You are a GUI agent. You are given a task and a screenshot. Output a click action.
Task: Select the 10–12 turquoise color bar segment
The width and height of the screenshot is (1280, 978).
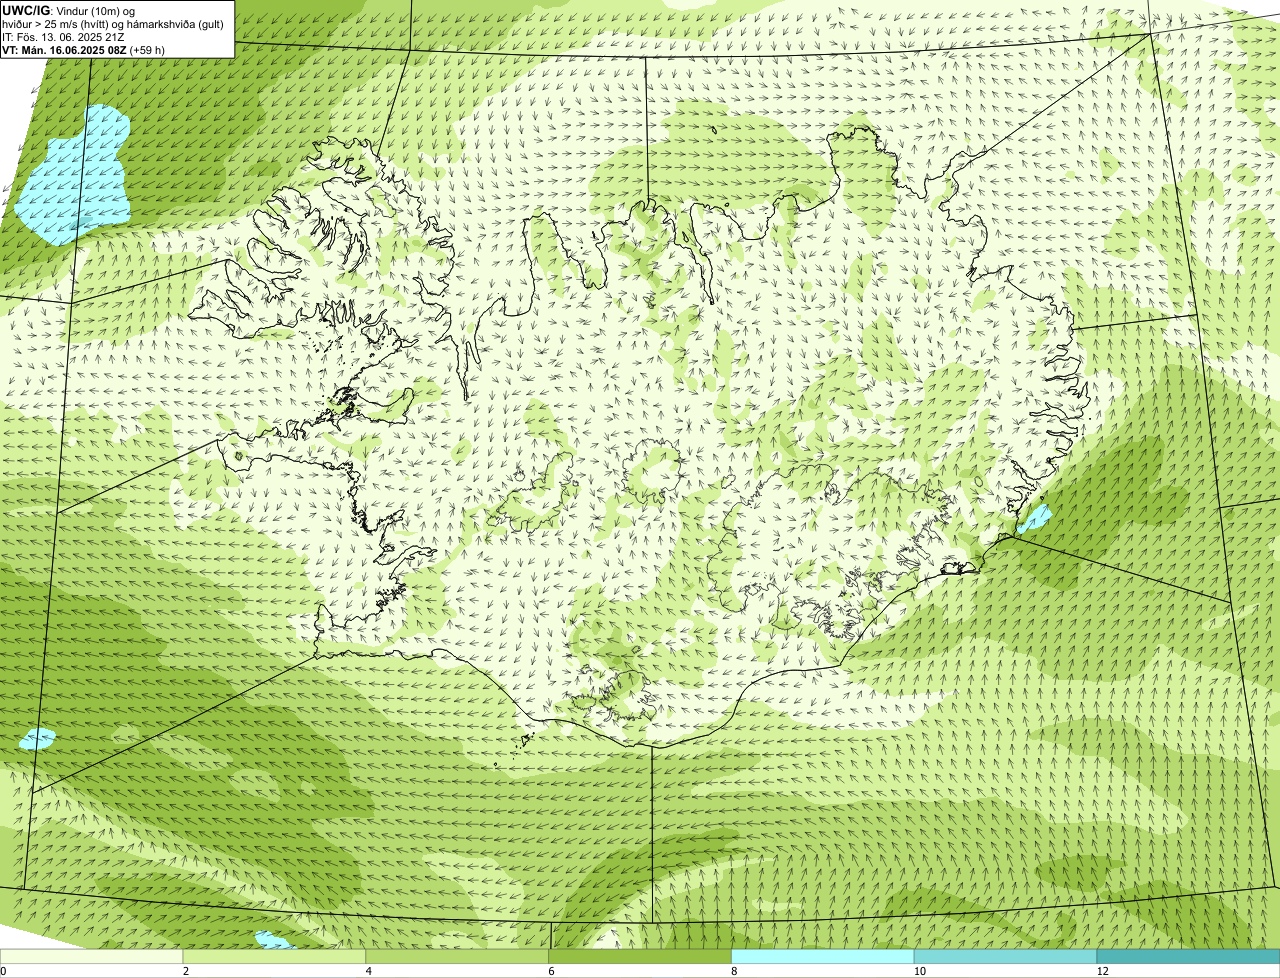point(1005,956)
